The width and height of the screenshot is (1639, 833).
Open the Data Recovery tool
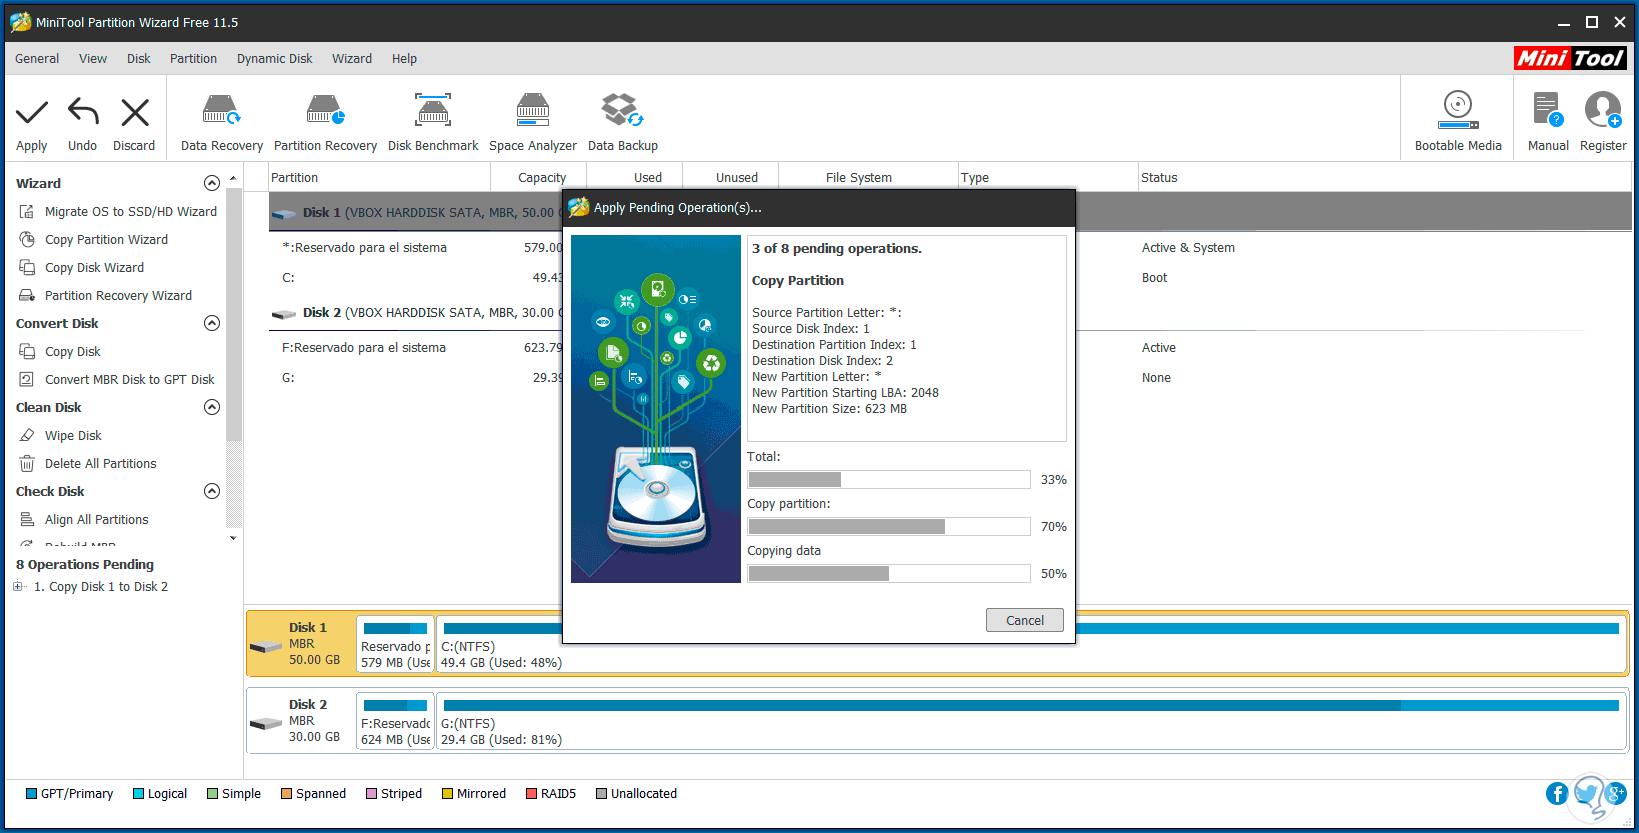click(x=221, y=111)
